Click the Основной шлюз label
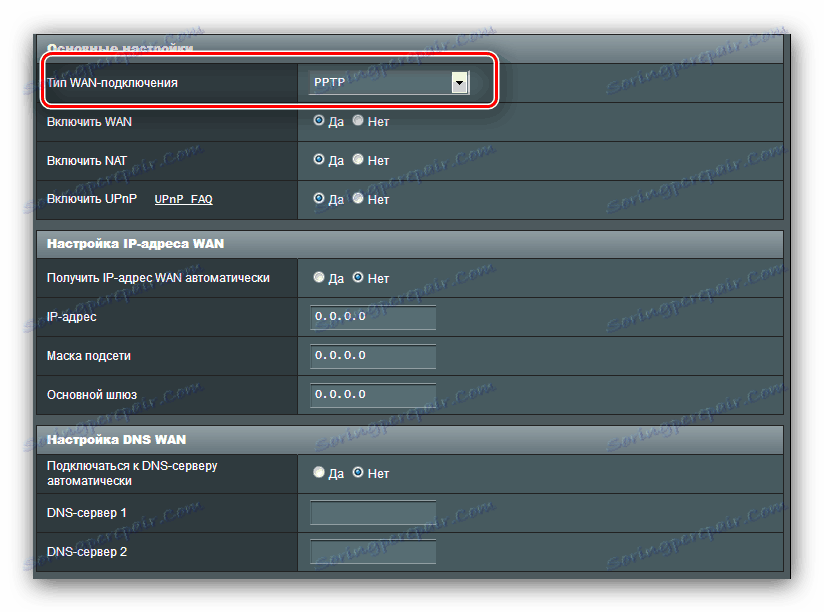The width and height of the screenshot is (824, 612). 92,395
